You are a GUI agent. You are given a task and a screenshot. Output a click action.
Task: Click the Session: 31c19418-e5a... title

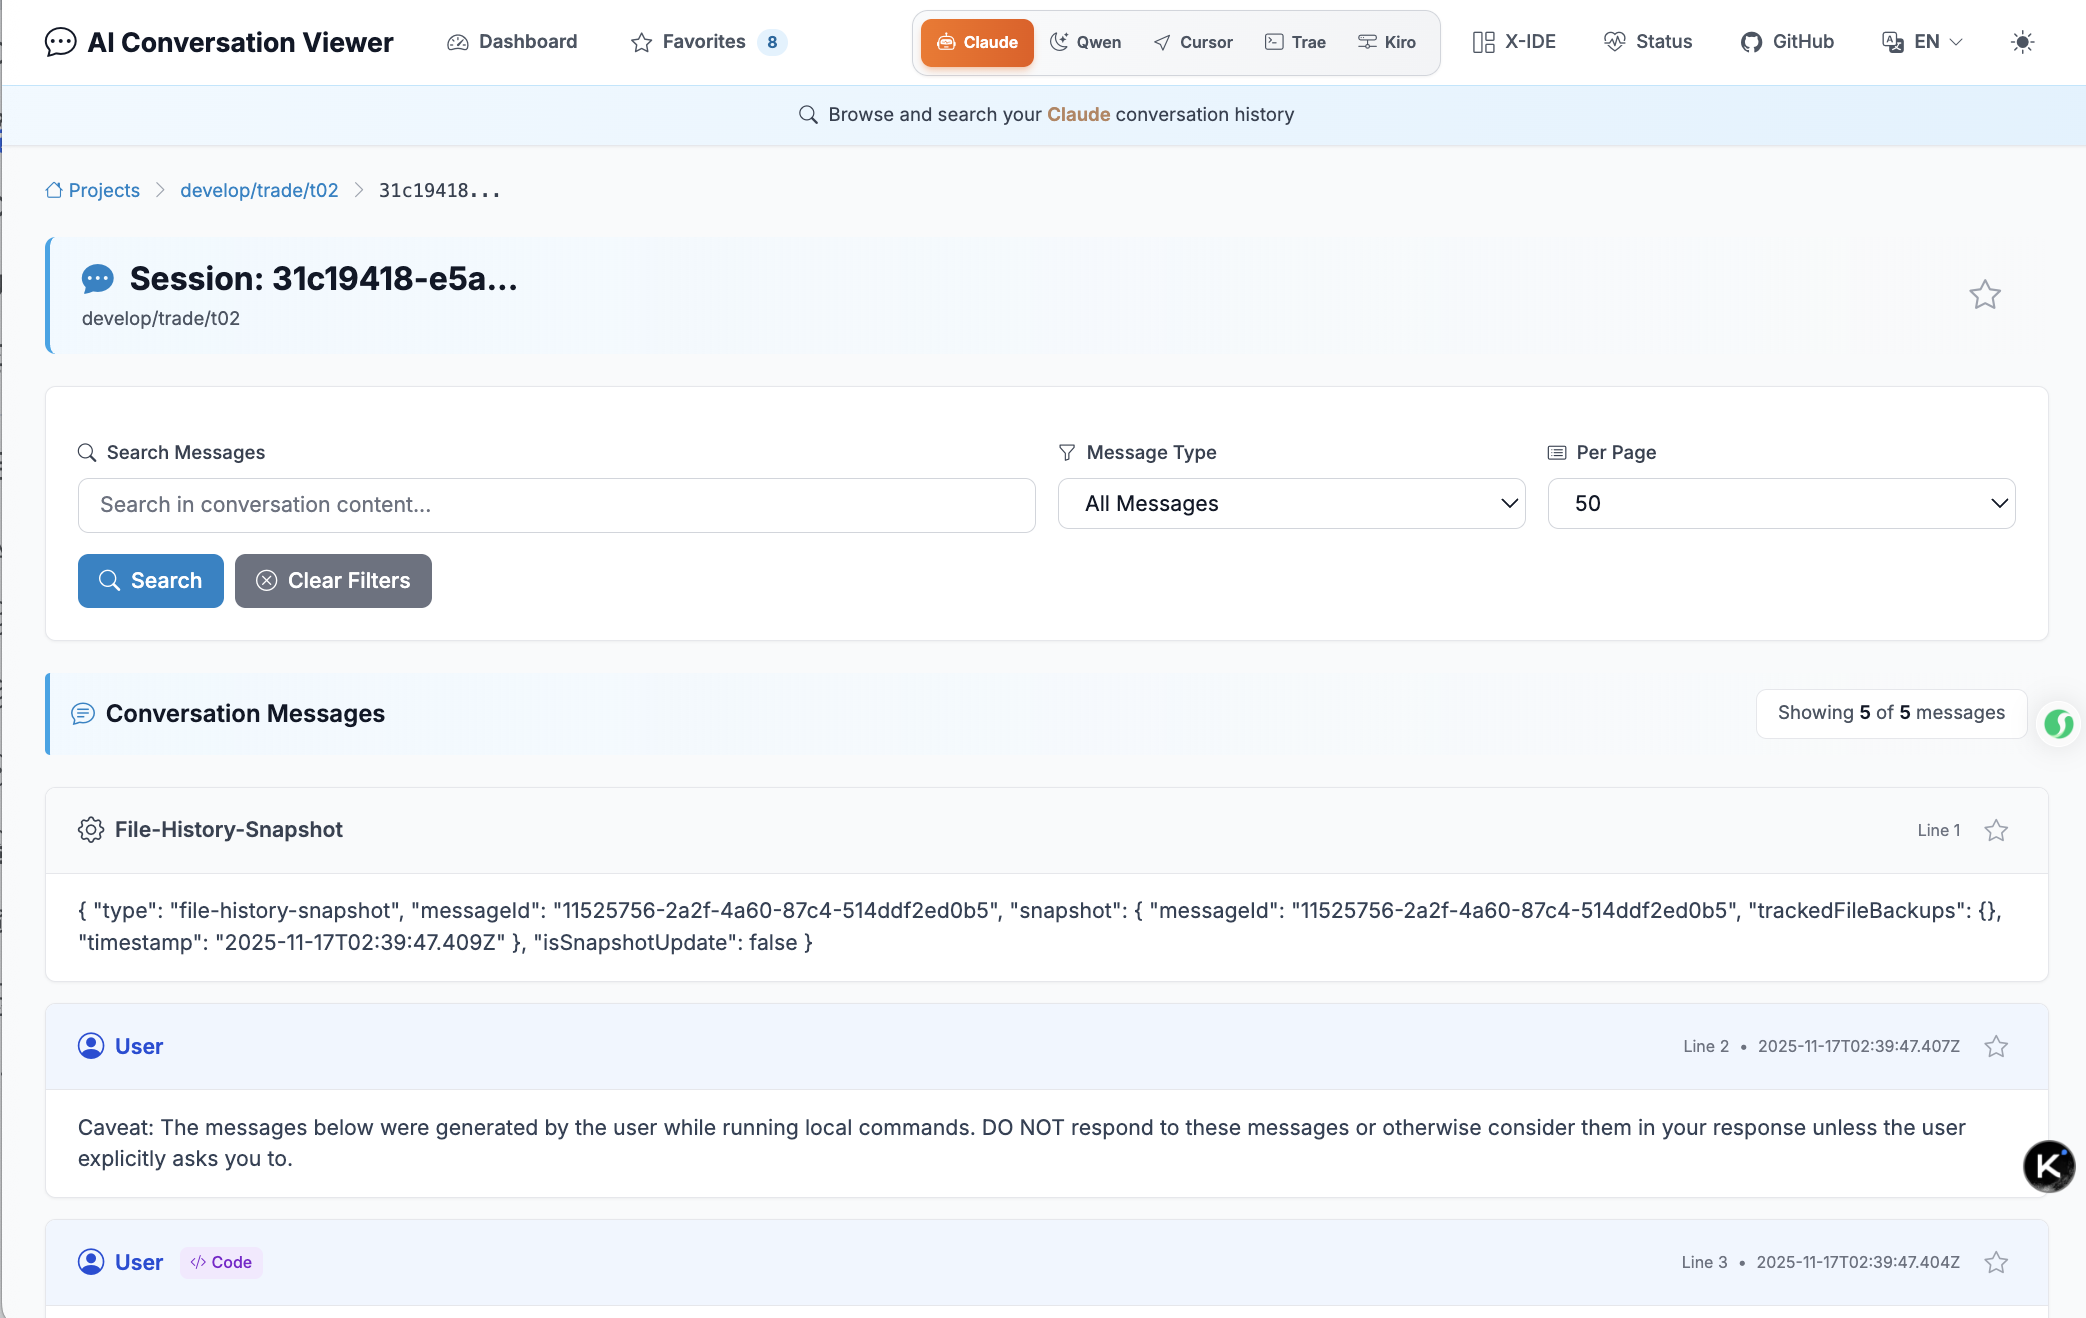[324, 279]
